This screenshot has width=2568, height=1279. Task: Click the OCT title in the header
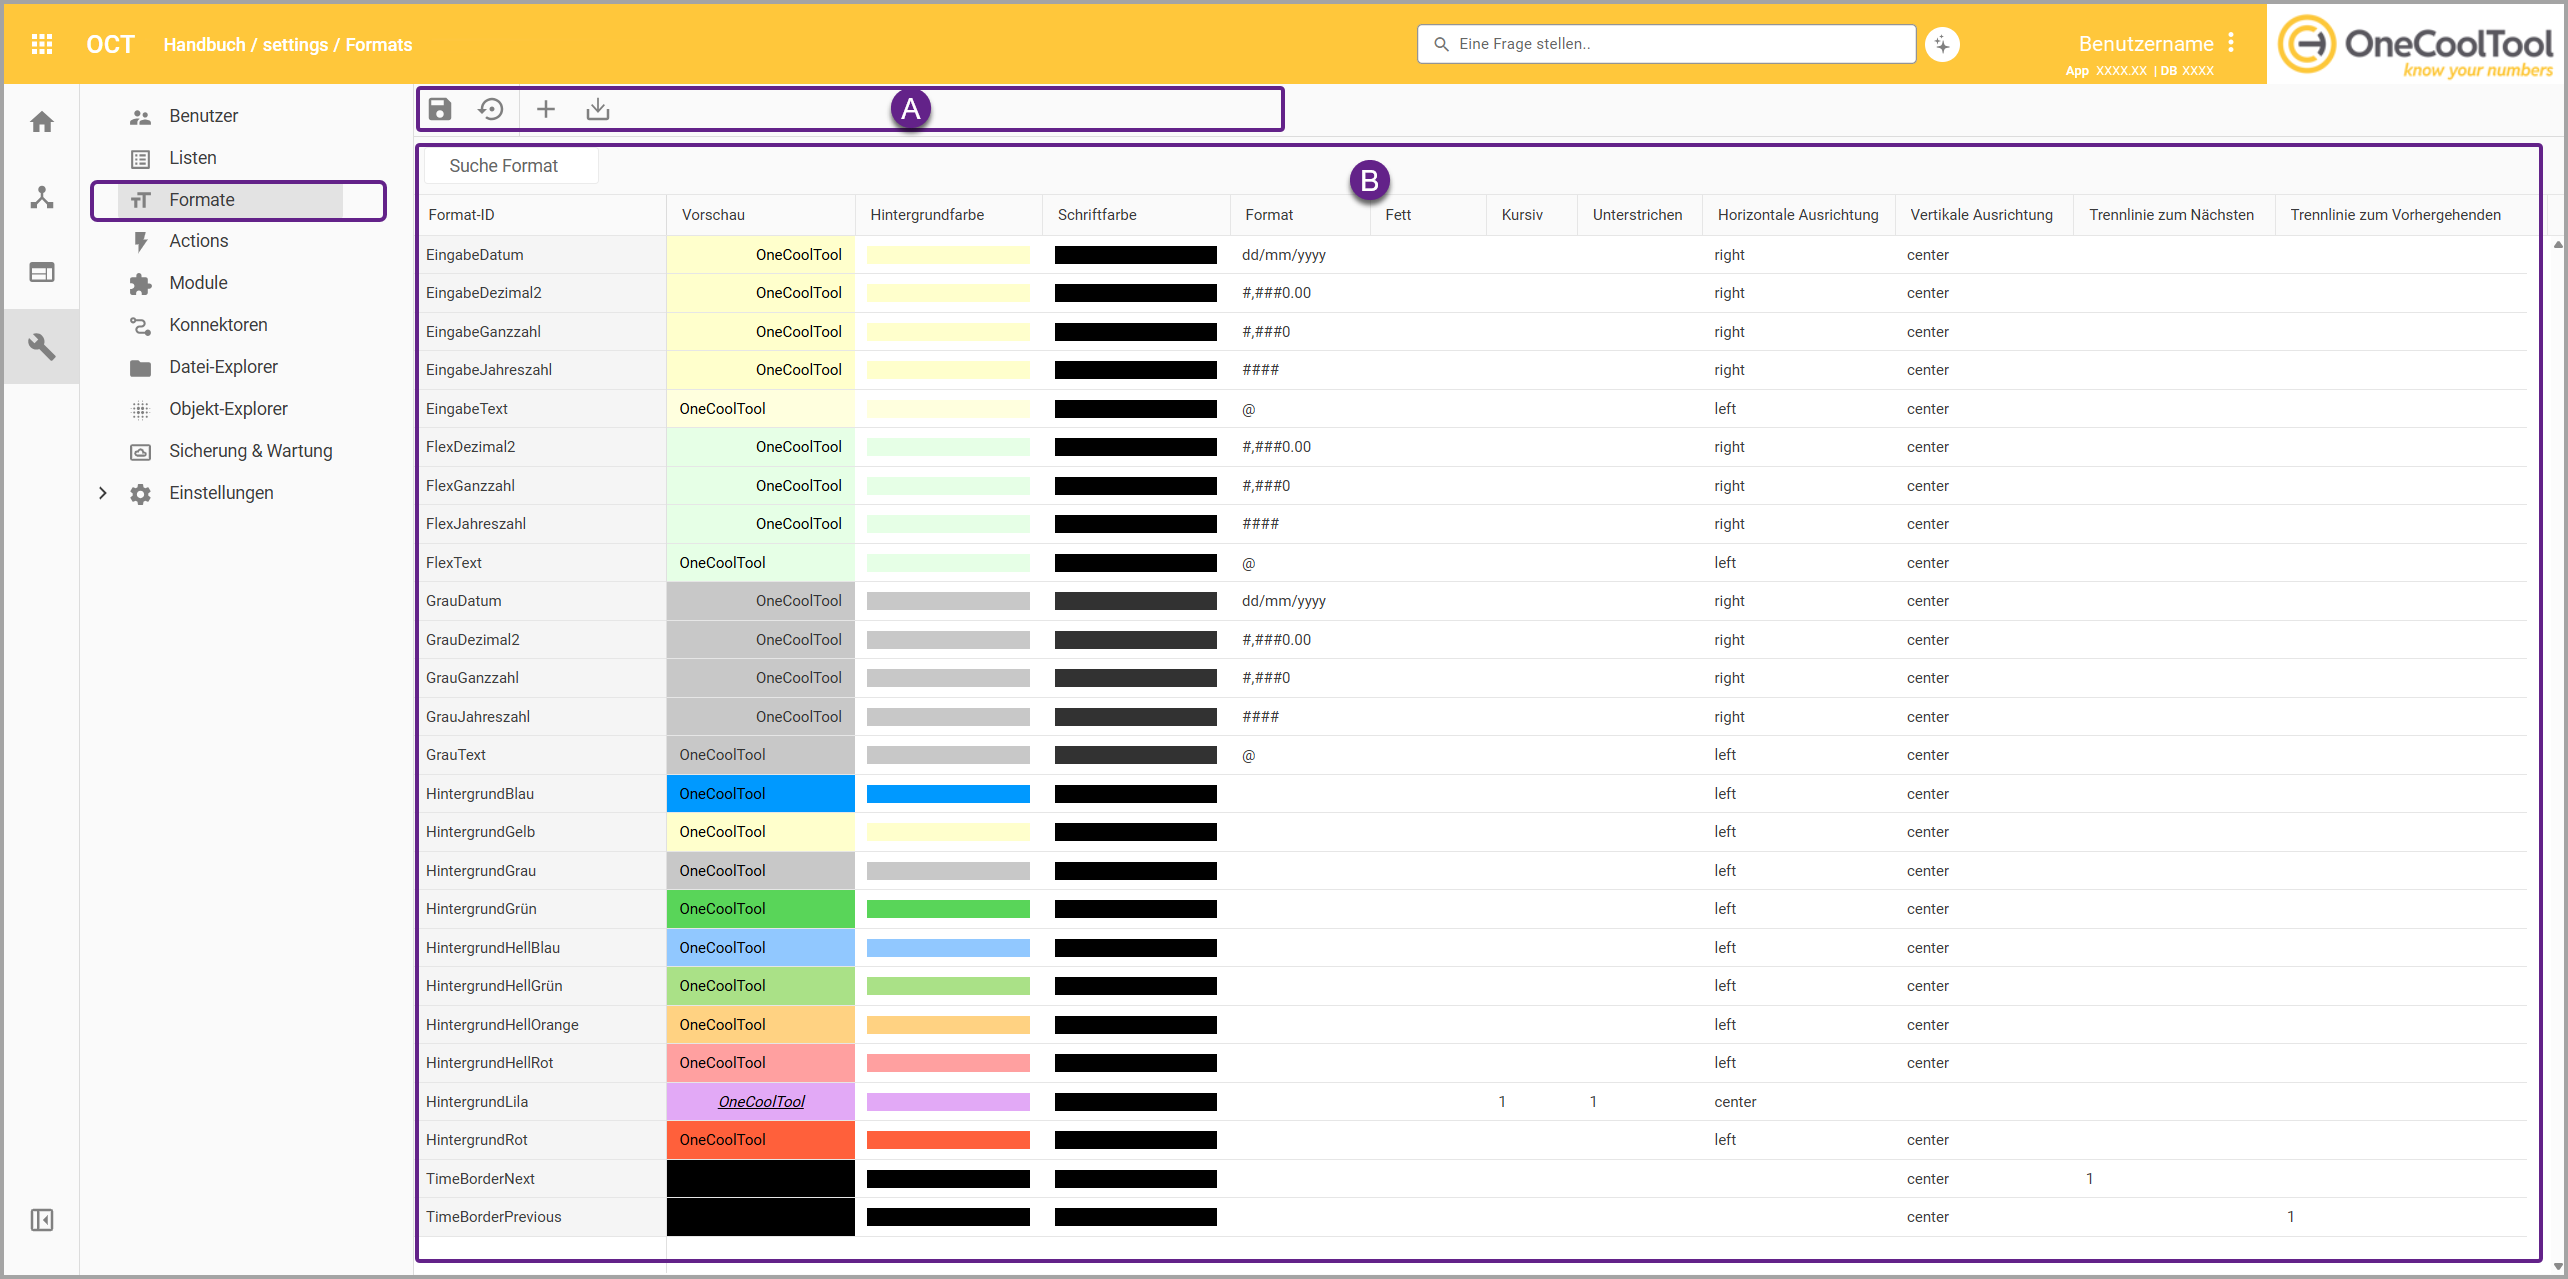[x=110, y=45]
